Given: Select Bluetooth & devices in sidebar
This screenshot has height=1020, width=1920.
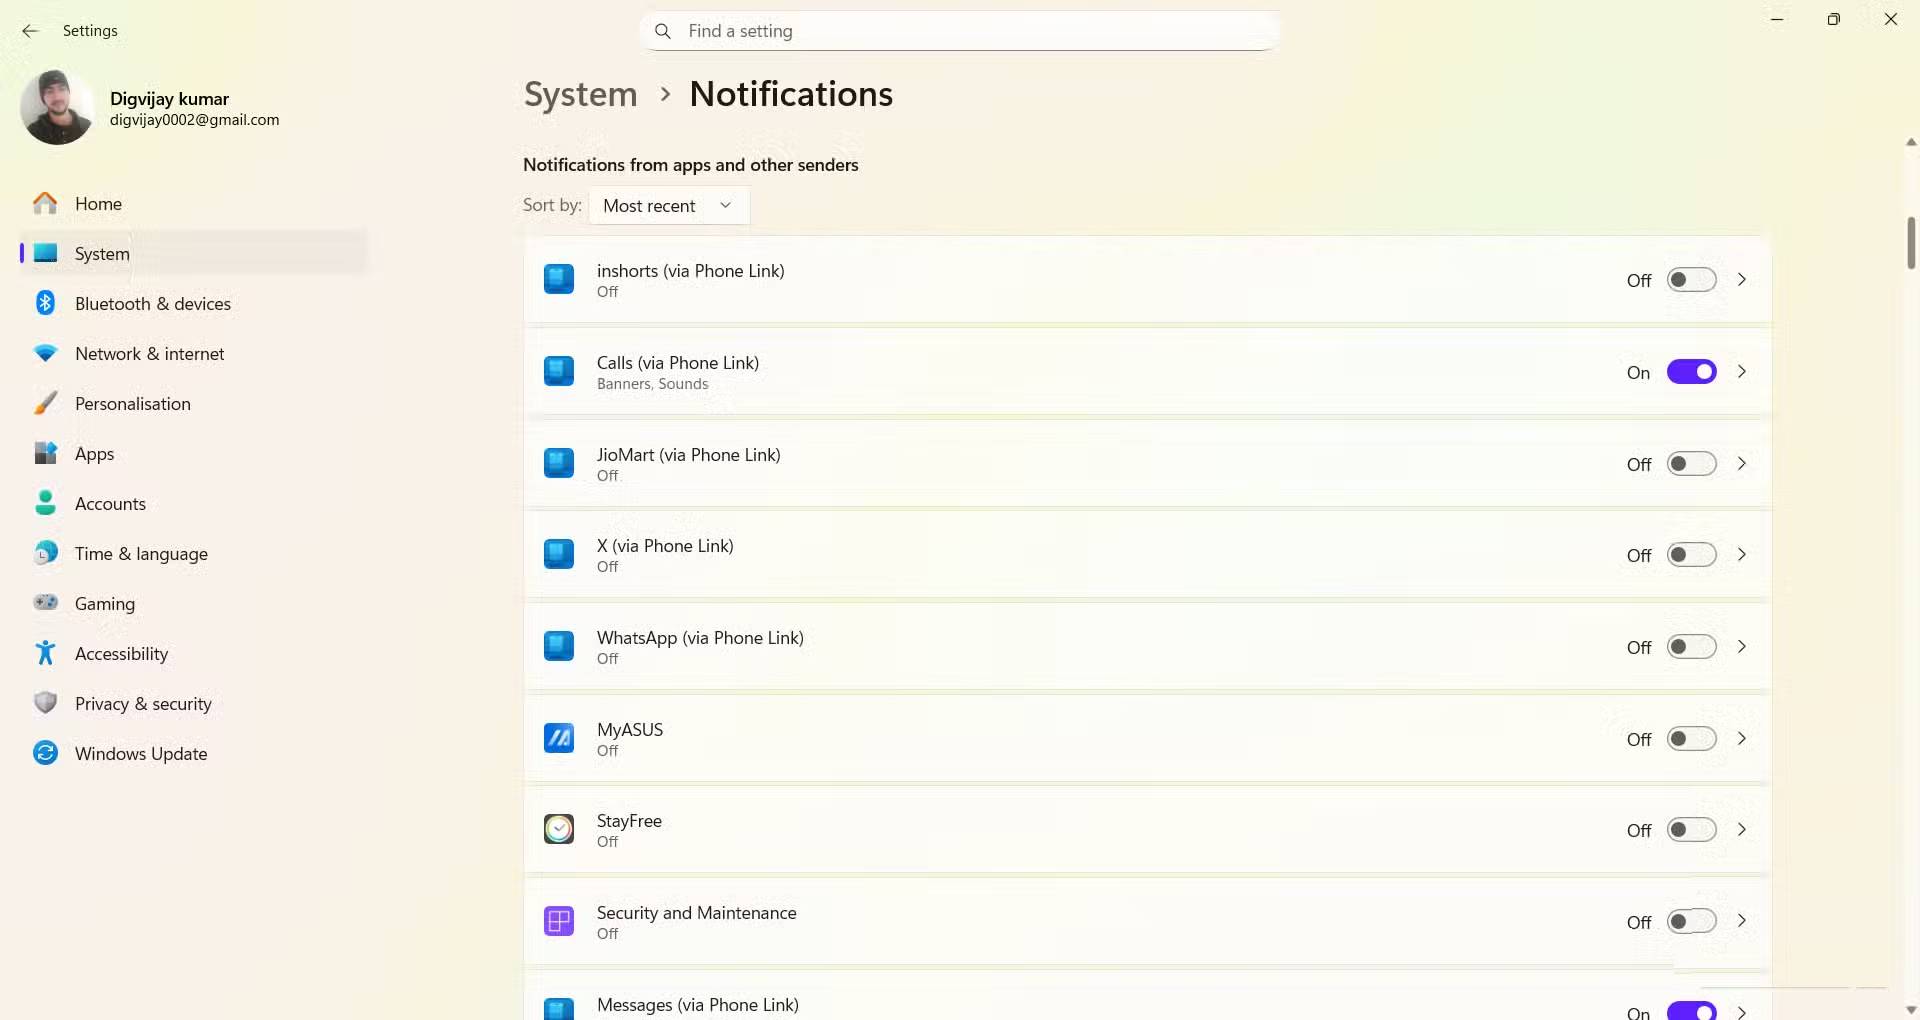Looking at the screenshot, I should (194, 304).
